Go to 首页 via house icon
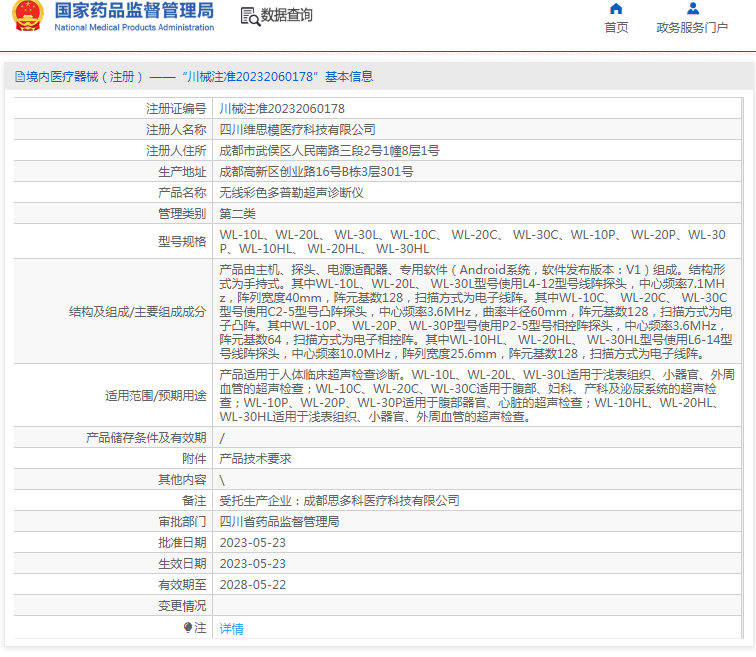 [616, 8]
